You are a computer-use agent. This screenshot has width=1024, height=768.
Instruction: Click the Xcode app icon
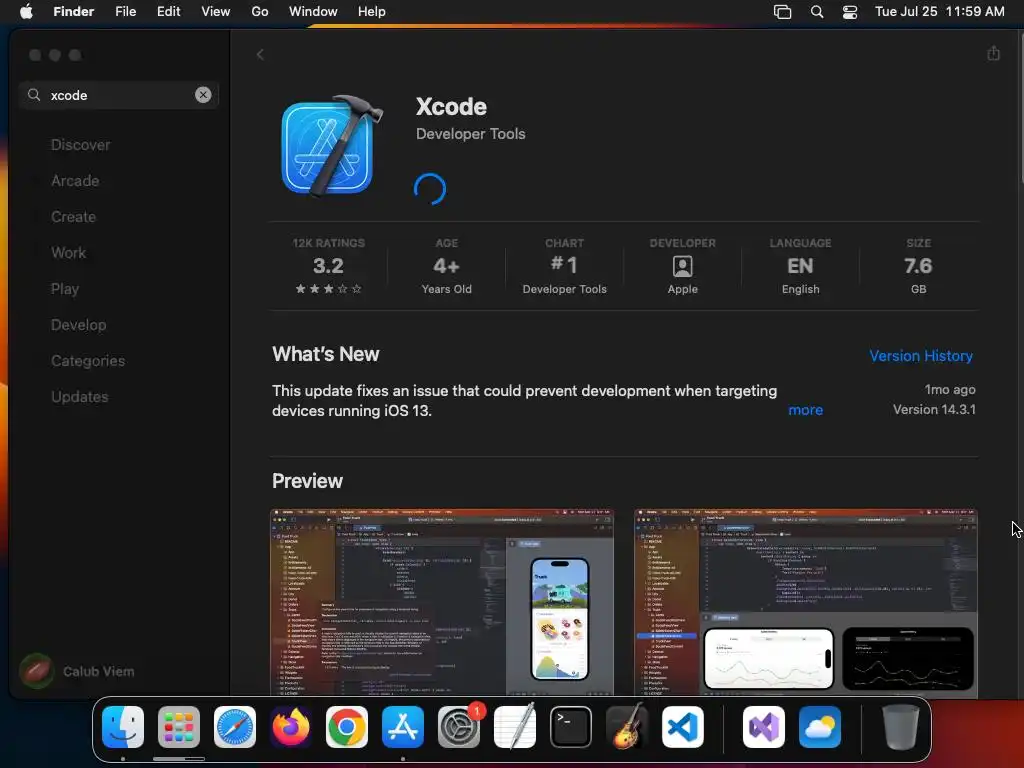tap(331, 146)
